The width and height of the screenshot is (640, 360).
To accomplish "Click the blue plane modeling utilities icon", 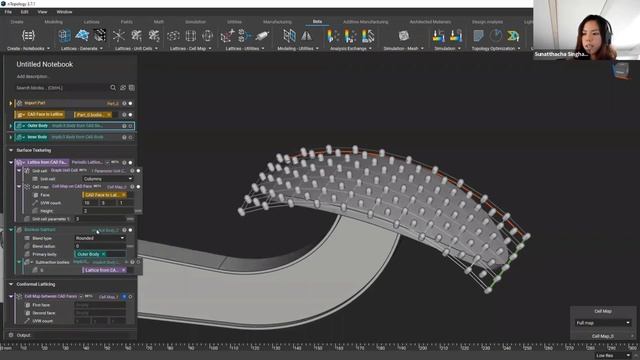I will click(289, 36).
